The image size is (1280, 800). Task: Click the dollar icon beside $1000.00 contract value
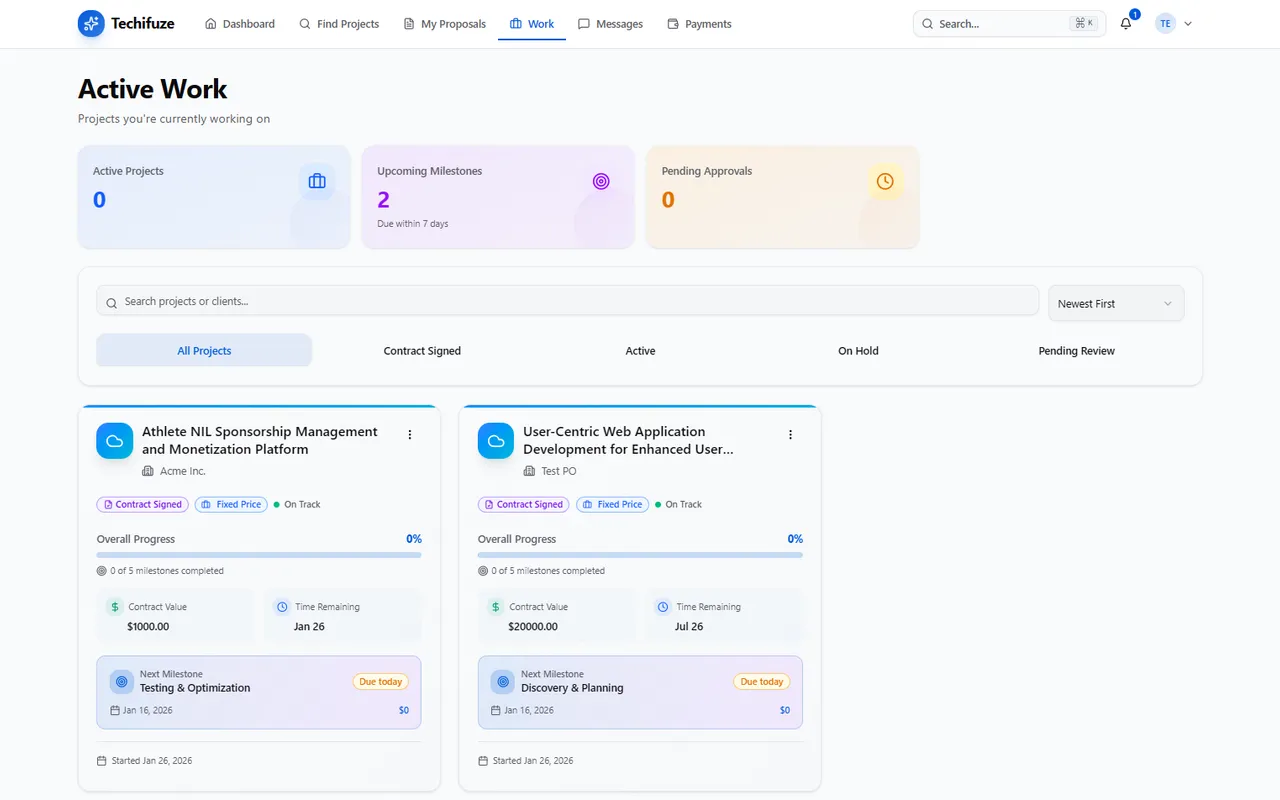coord(115,607)
